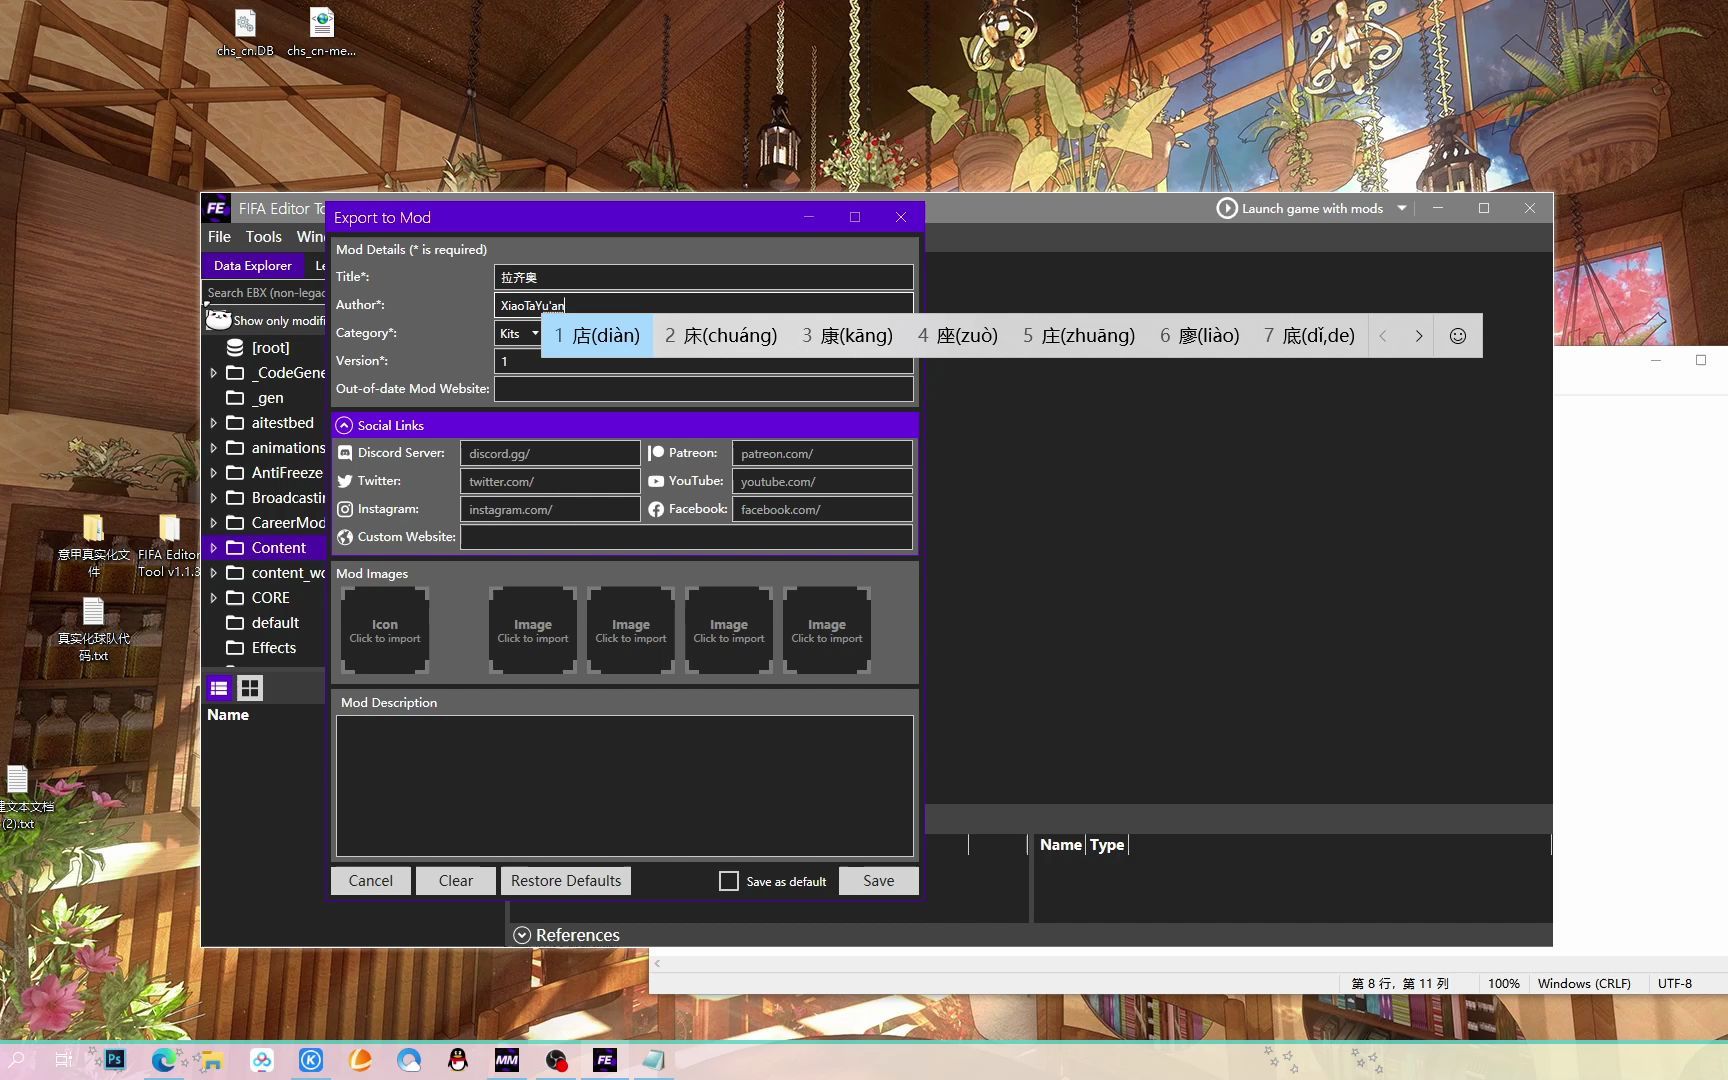Click the Custom Website input field
Image resolution: width=1728 pixels, height=1080 pixels.
pos(686,537)
